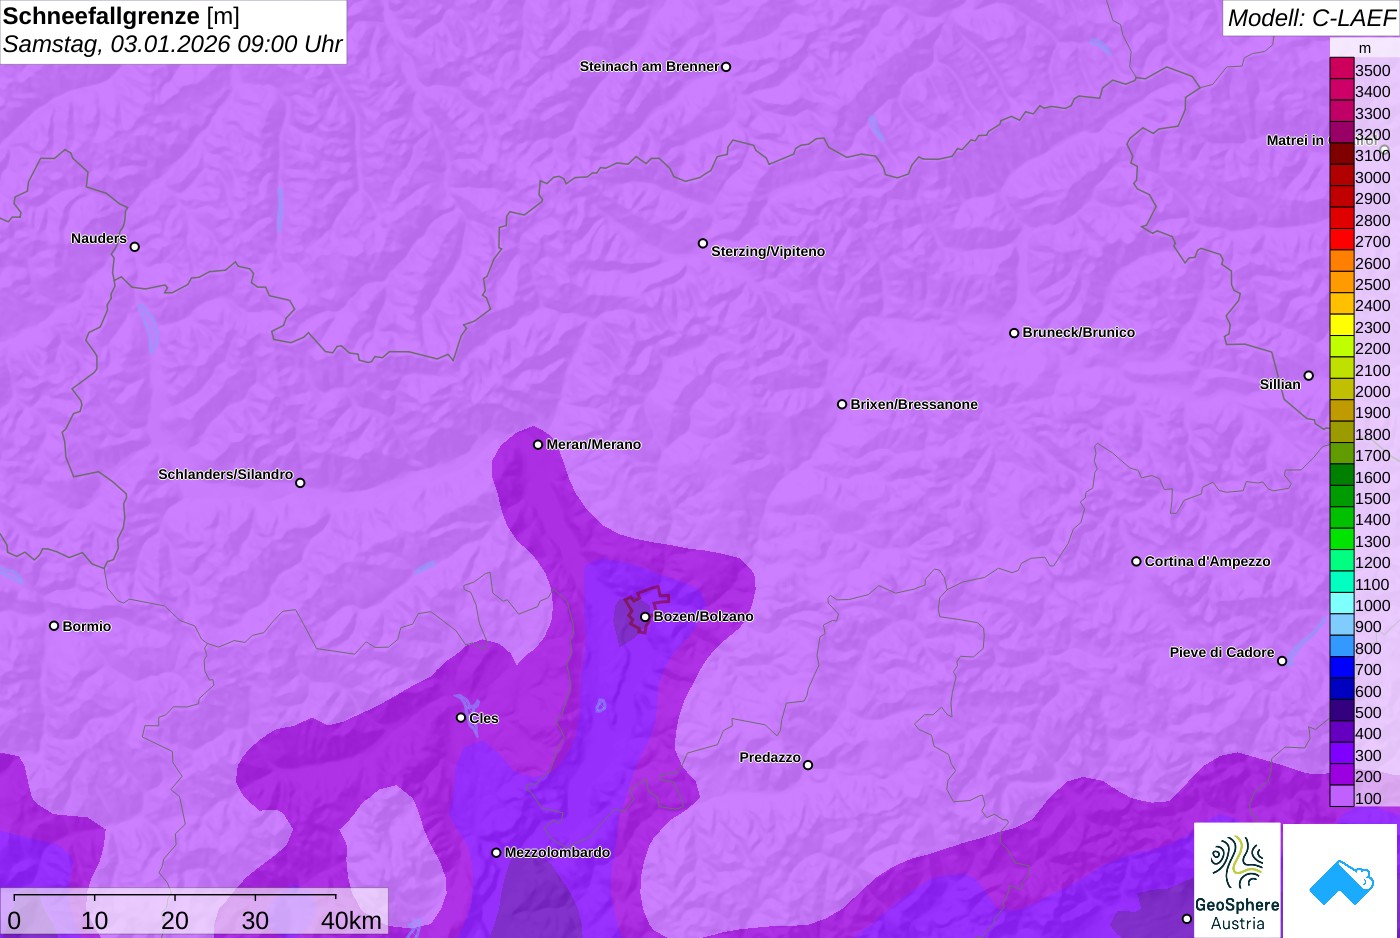The height and width of the screenshot is (938, 1400).
Task: Pick the red legend swatch beside 2800
Action: [x=1341, y=220]
